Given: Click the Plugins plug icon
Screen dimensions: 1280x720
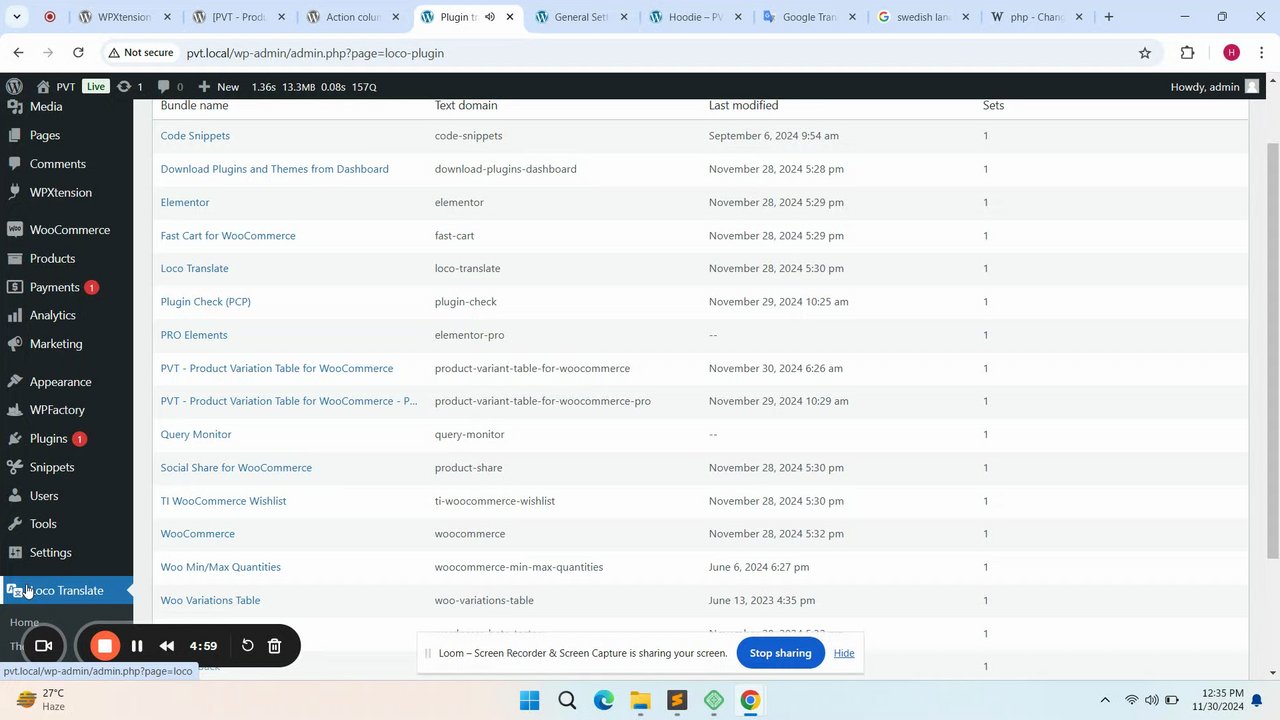Looking at the screenshot, I should [x=15, y=439].
